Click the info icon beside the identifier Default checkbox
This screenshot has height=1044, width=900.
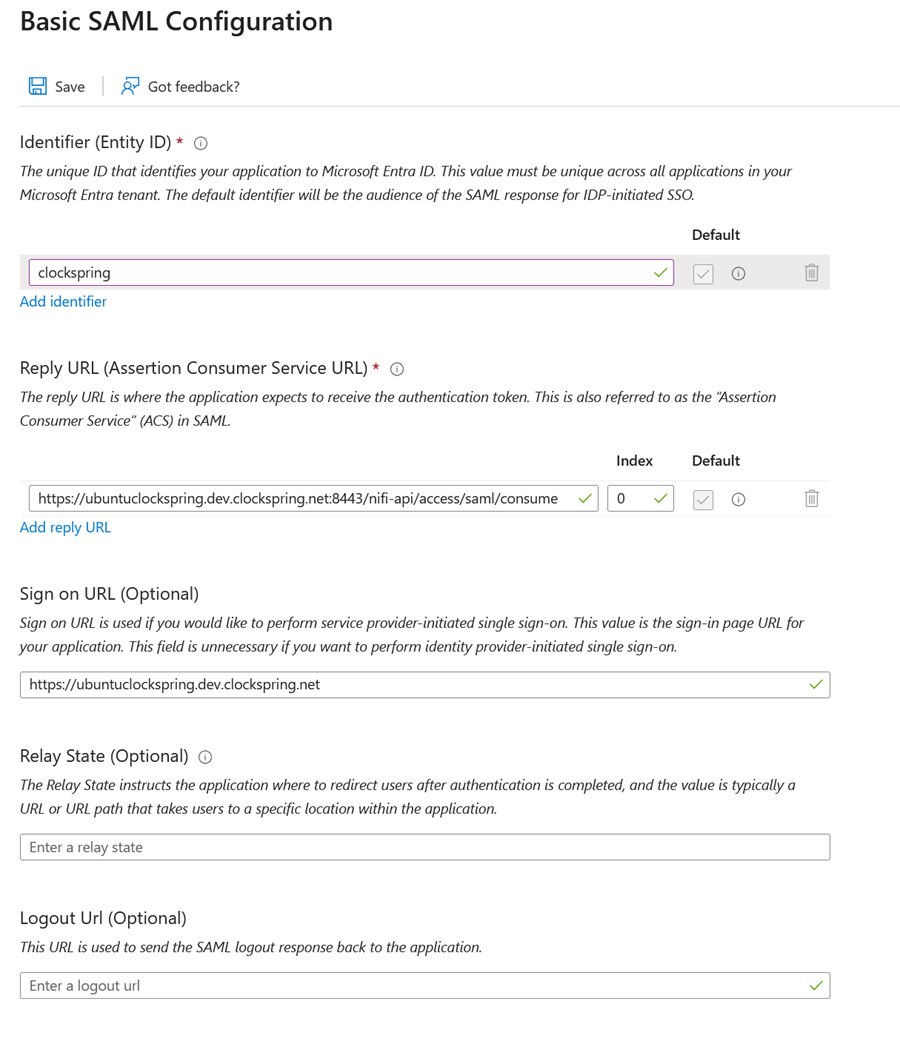pos(738,272)
